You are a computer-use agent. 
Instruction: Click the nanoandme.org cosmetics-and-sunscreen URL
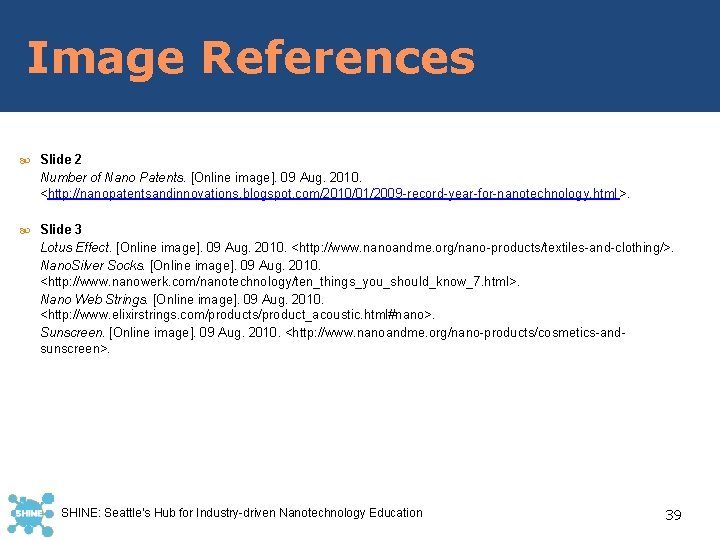pos(333,340)
